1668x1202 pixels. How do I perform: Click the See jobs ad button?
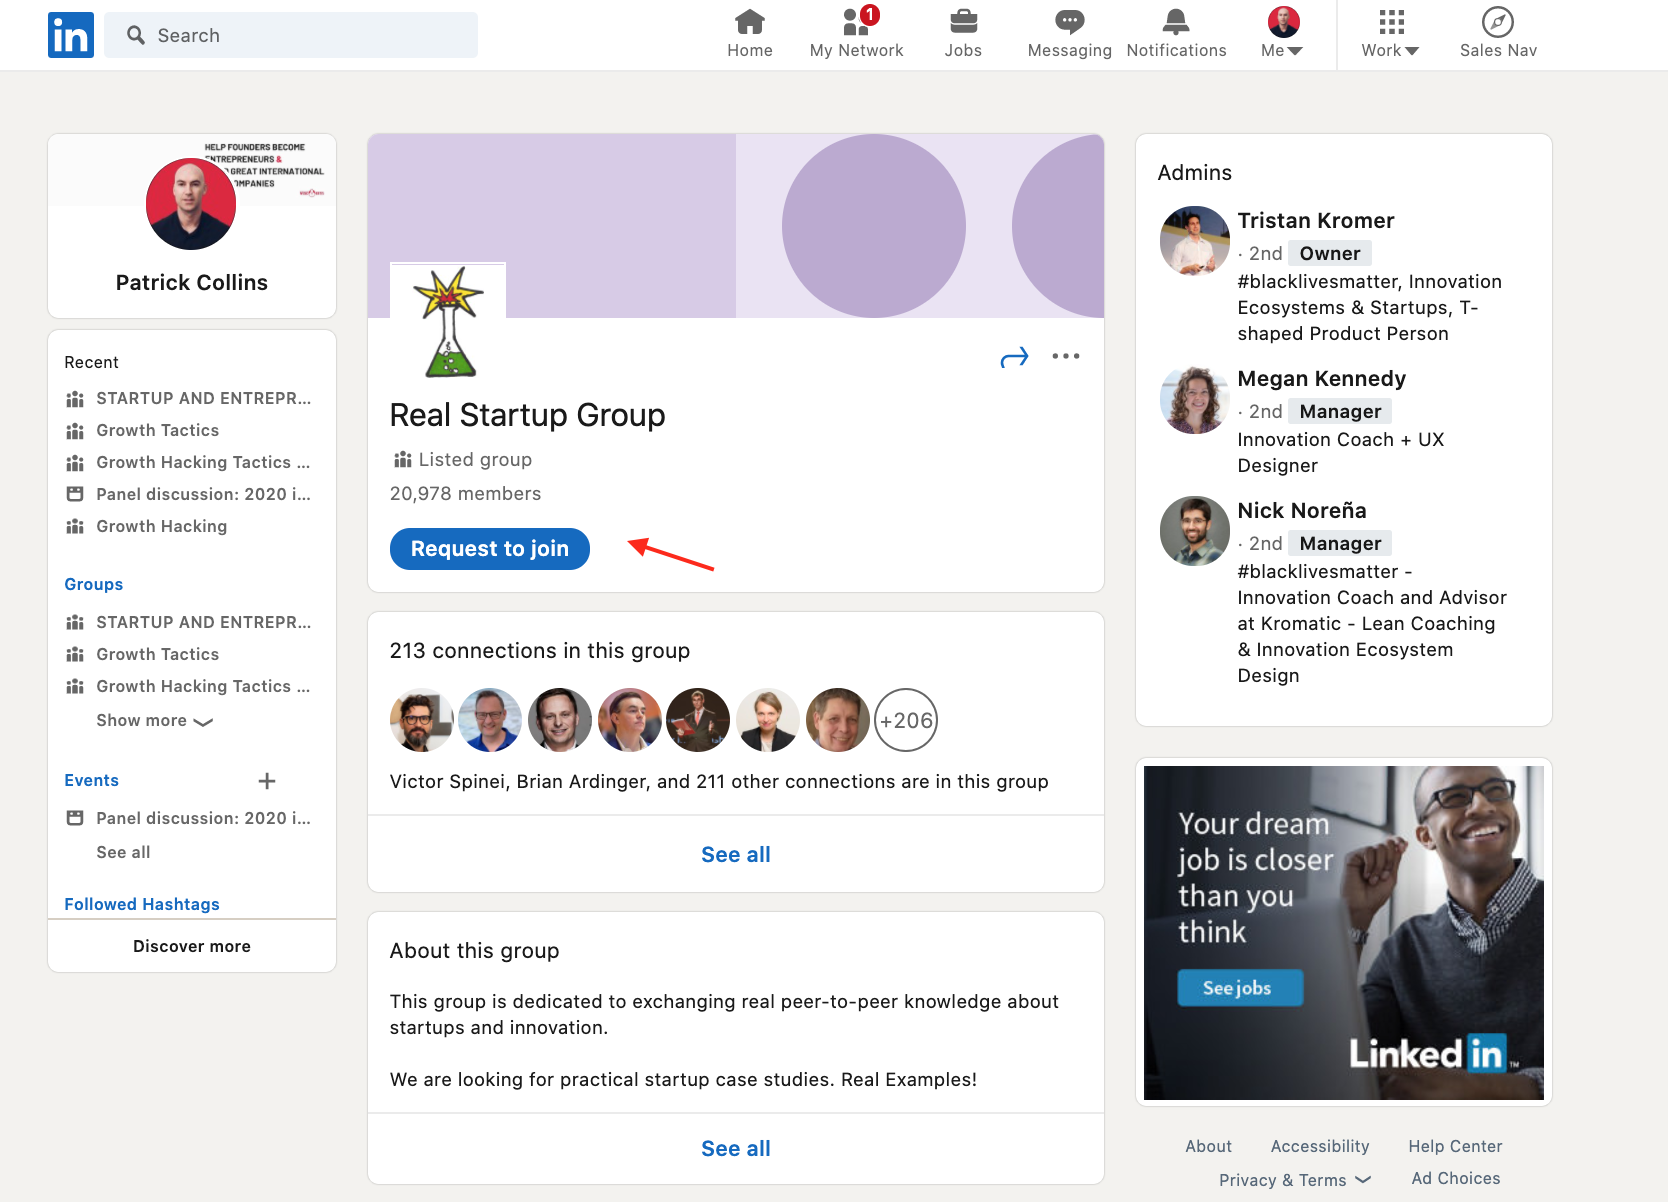[x=1239, y=988]
